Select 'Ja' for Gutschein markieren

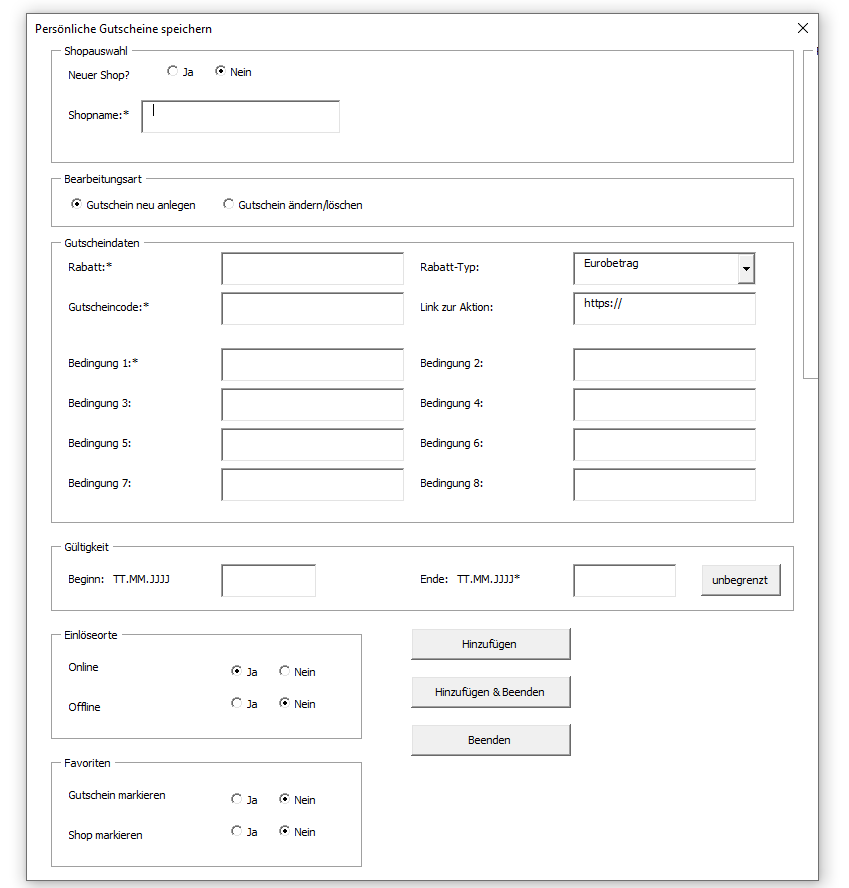point(237,799)
